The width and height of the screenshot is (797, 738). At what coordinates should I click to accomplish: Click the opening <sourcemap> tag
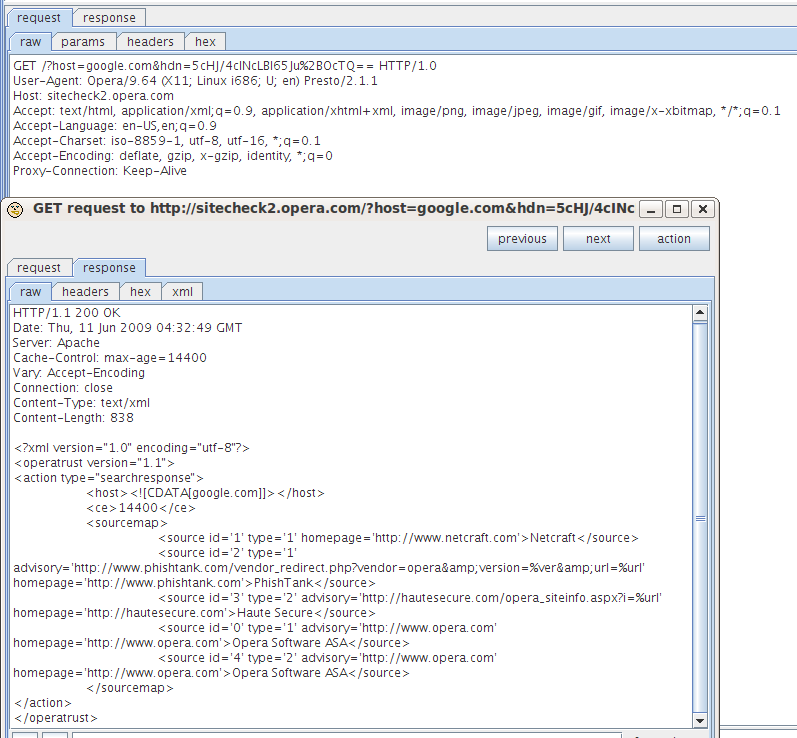click(127, 523)
